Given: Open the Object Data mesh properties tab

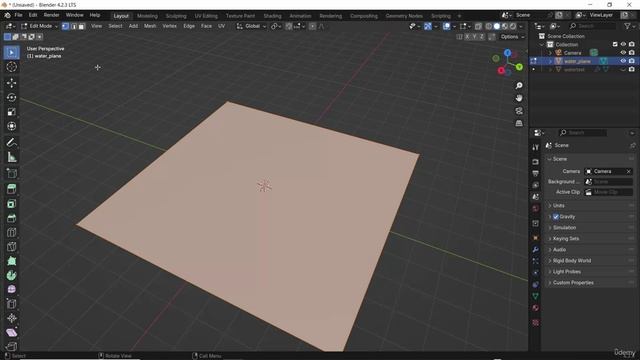Looking at the screenshot, I should click(x=536, y=296).
